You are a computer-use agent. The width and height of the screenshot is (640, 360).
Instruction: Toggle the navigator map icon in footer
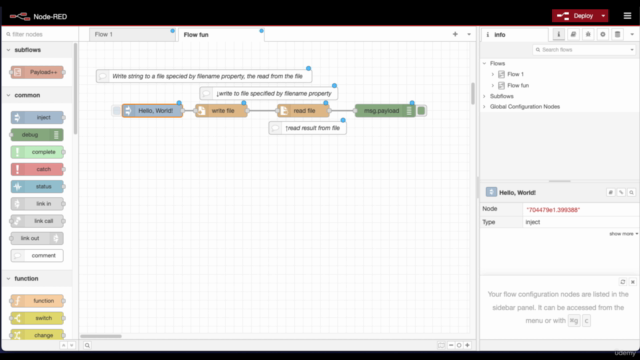pos(441,345)
